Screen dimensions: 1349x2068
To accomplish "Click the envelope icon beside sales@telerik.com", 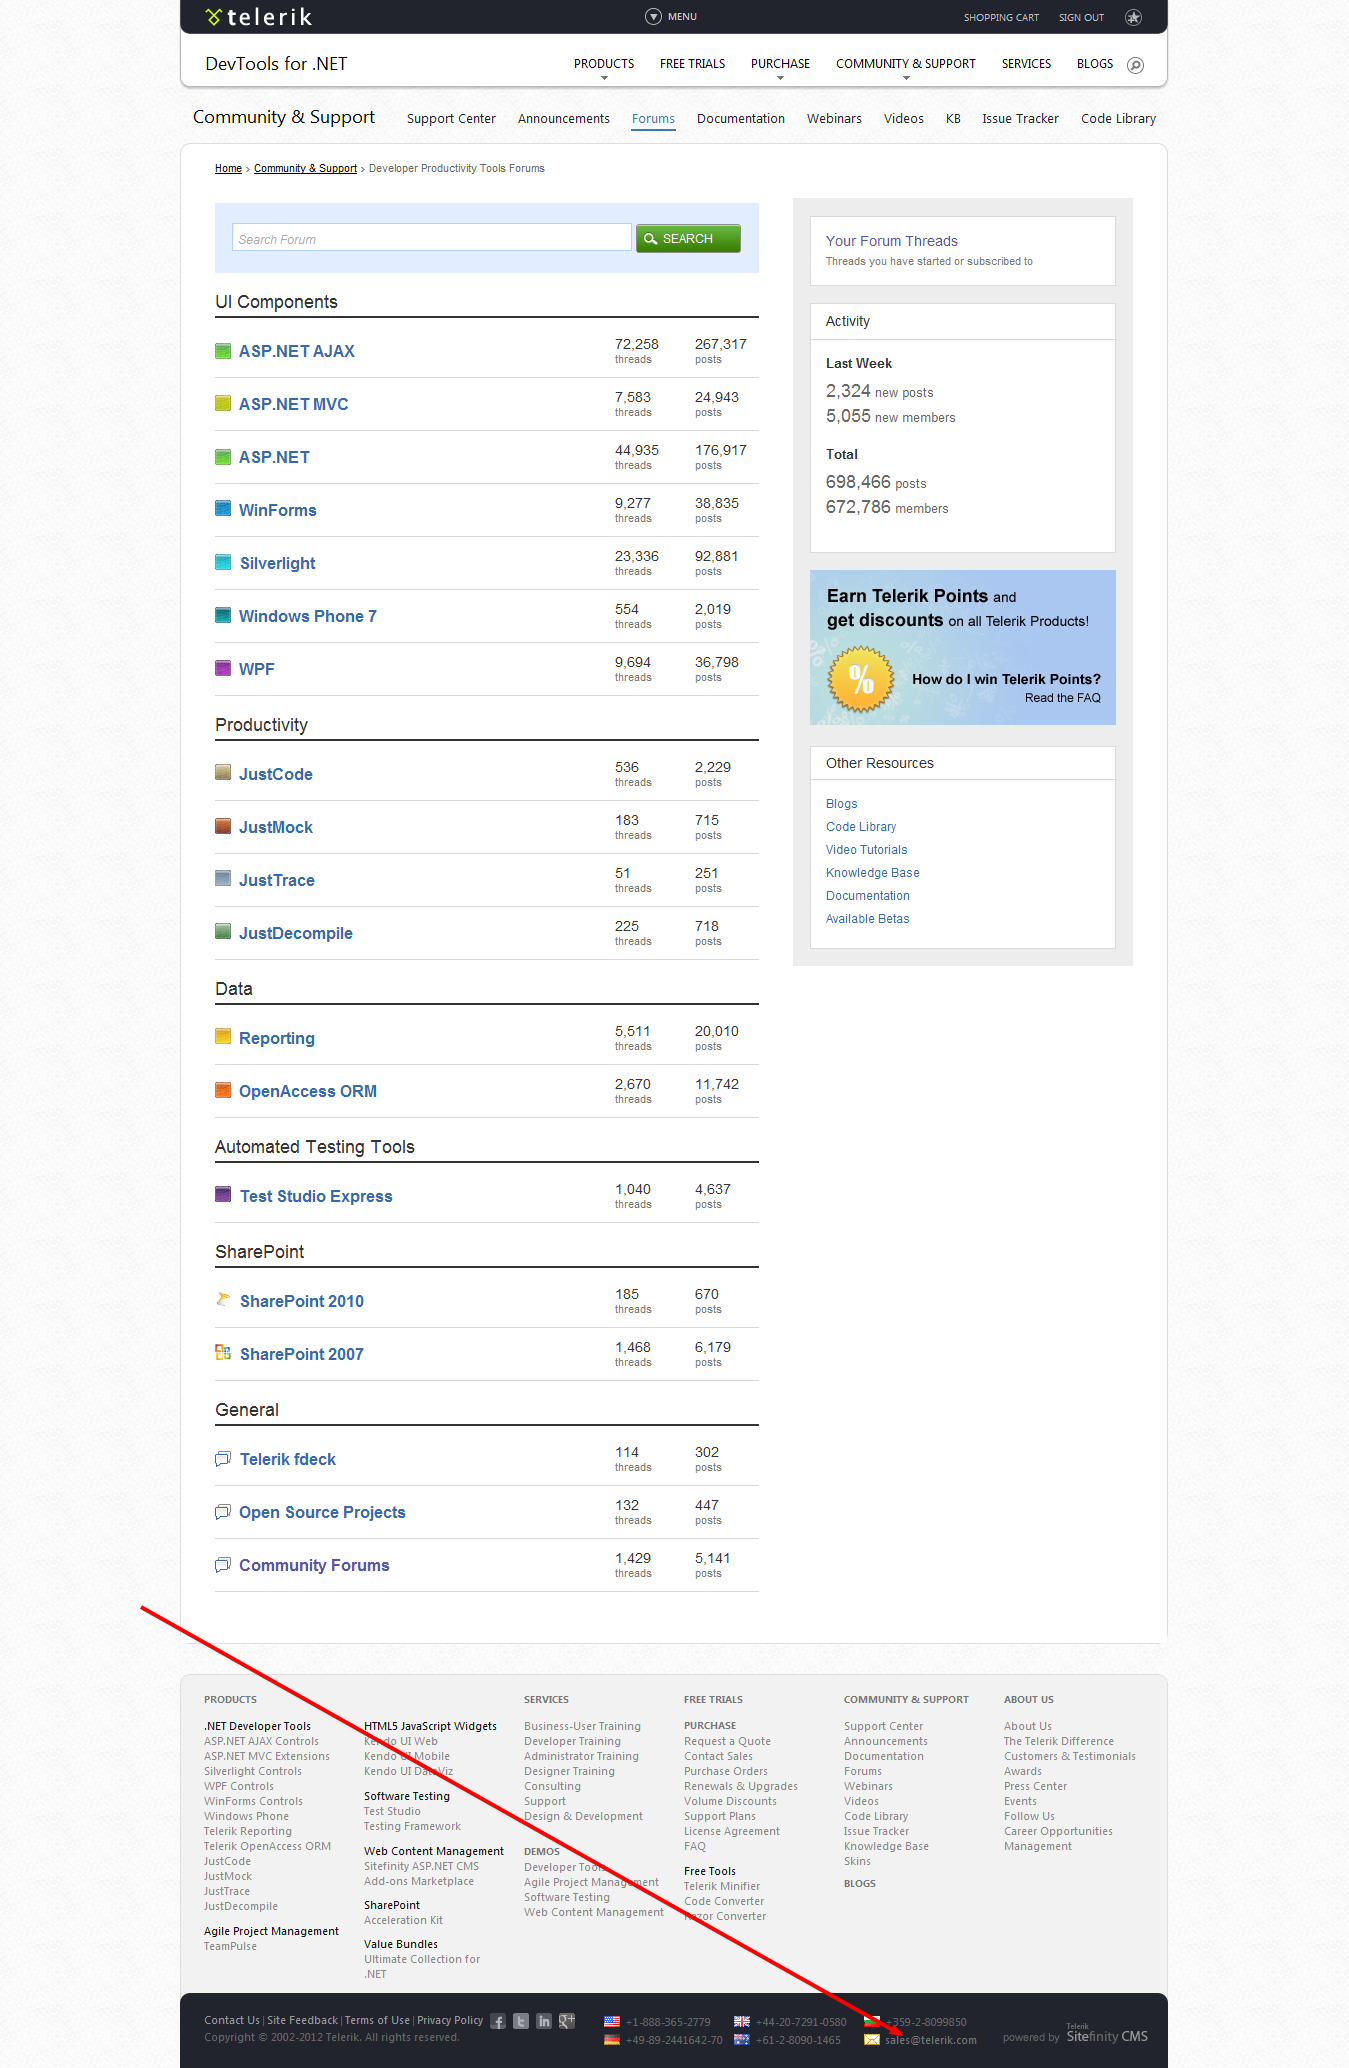I will 872,2040.
